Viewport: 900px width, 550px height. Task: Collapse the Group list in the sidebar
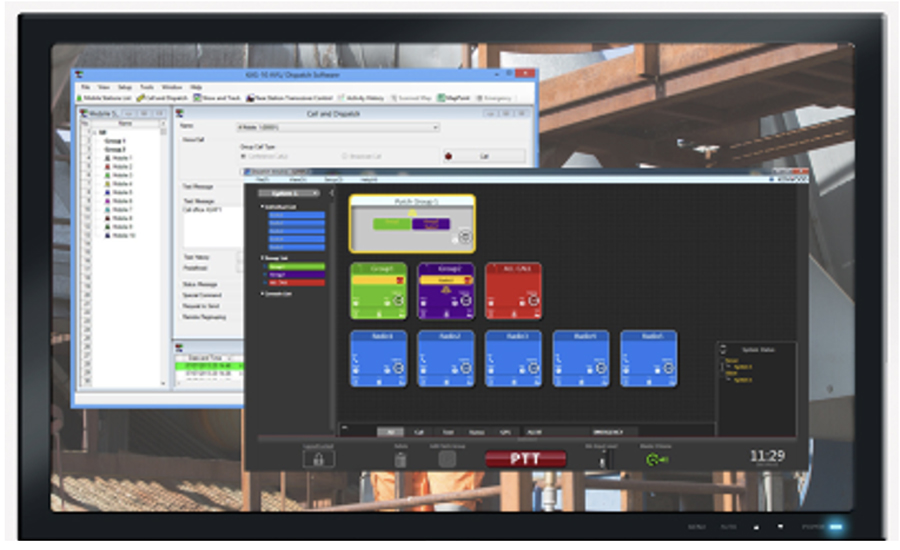[x=262, y=257]
